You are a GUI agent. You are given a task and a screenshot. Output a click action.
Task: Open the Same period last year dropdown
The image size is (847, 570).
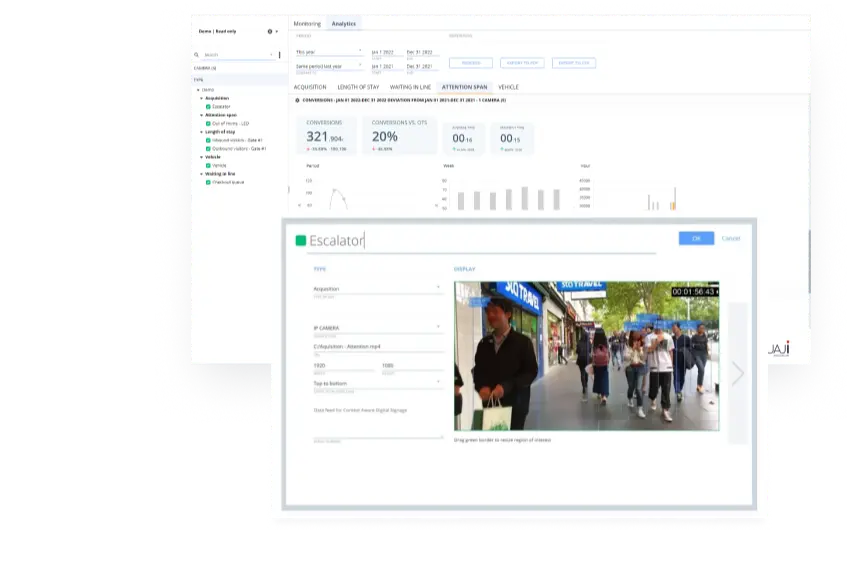(x=328, y=66)
